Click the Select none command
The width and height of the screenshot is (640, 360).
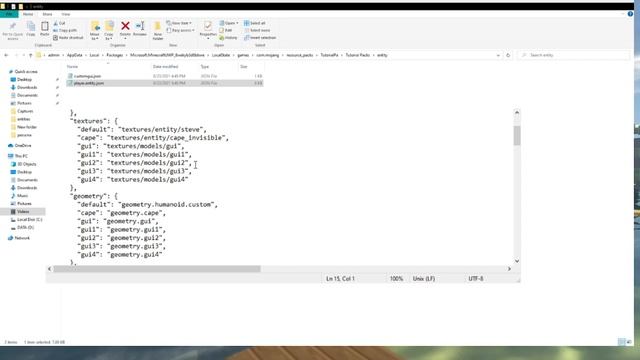257,30
